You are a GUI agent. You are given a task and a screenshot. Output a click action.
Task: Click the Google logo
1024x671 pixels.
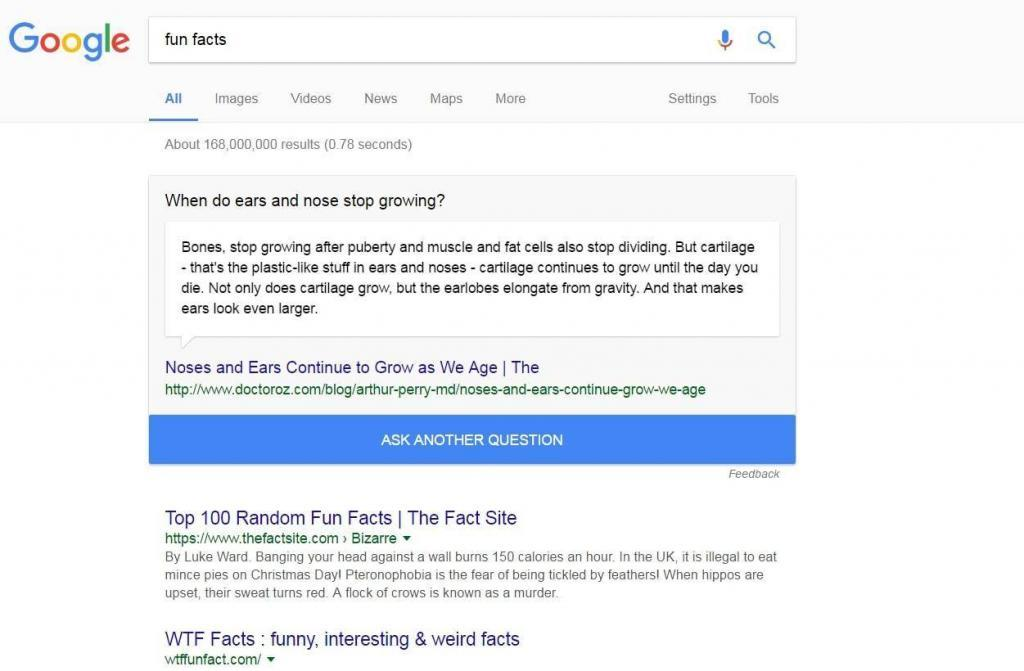[x=69, y=40]
